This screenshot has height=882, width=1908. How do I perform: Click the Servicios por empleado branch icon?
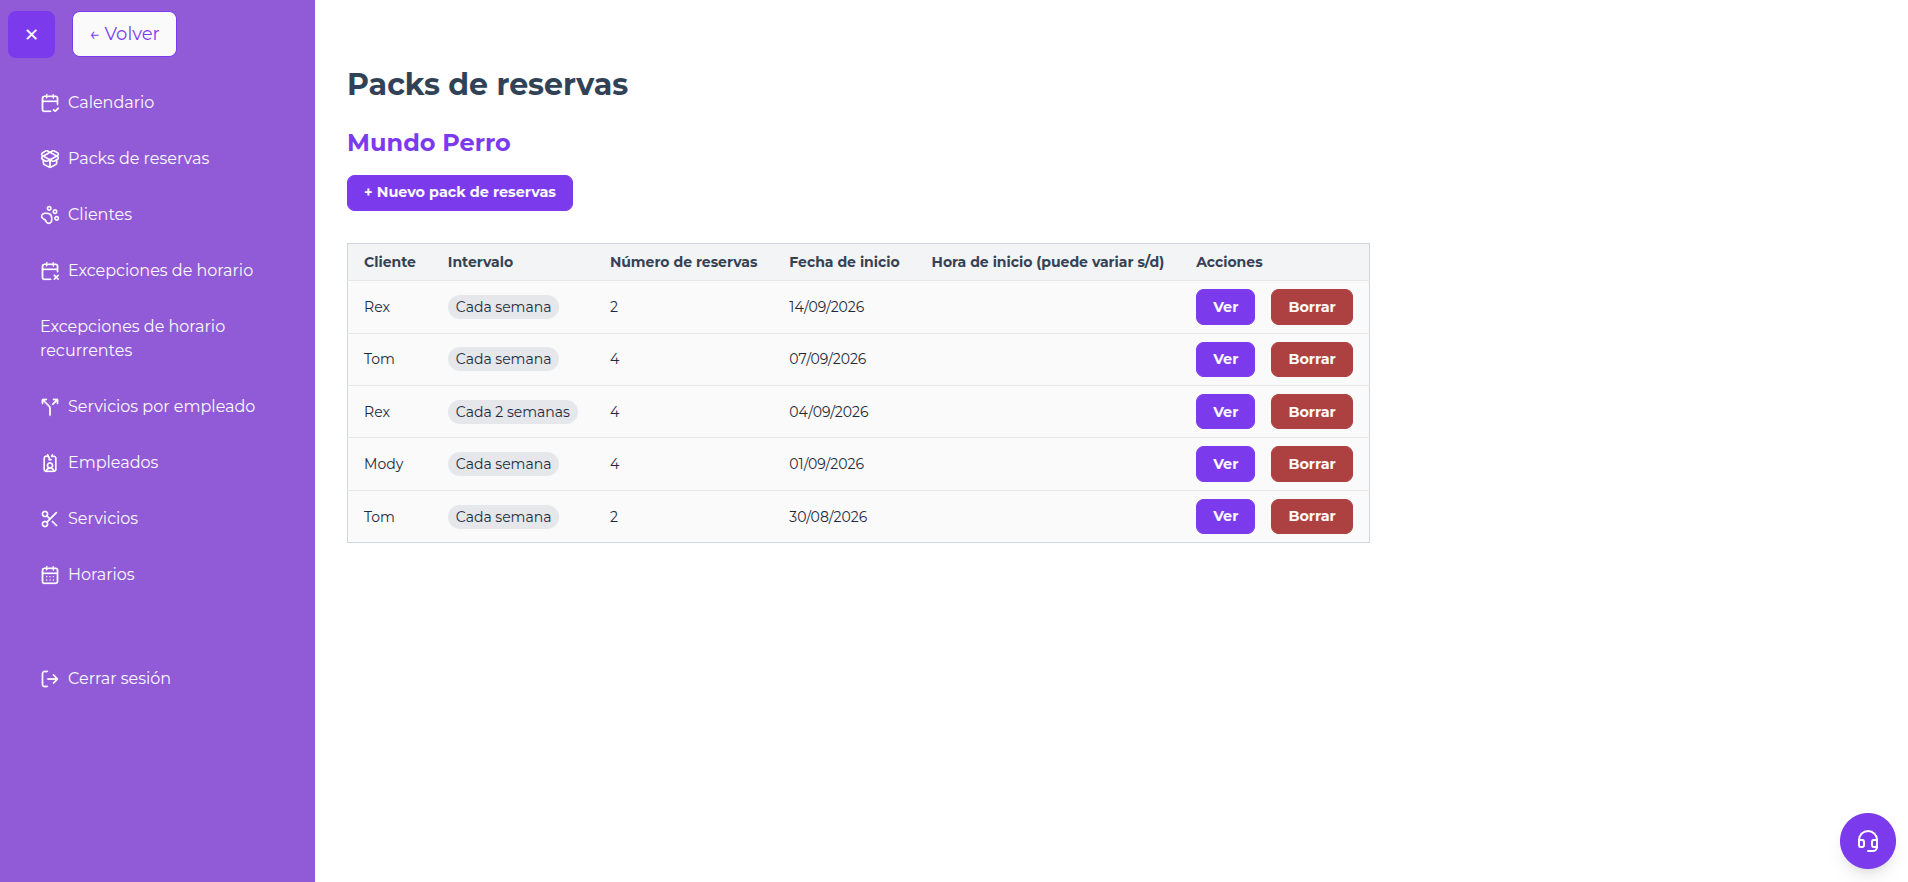click(x=50, y=407)
